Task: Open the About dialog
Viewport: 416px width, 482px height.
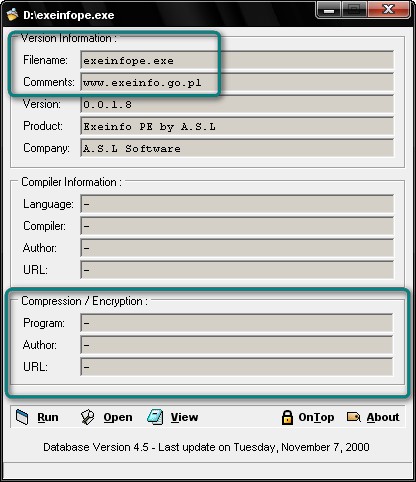Action: pyautogui.click(x=383, y=417)
